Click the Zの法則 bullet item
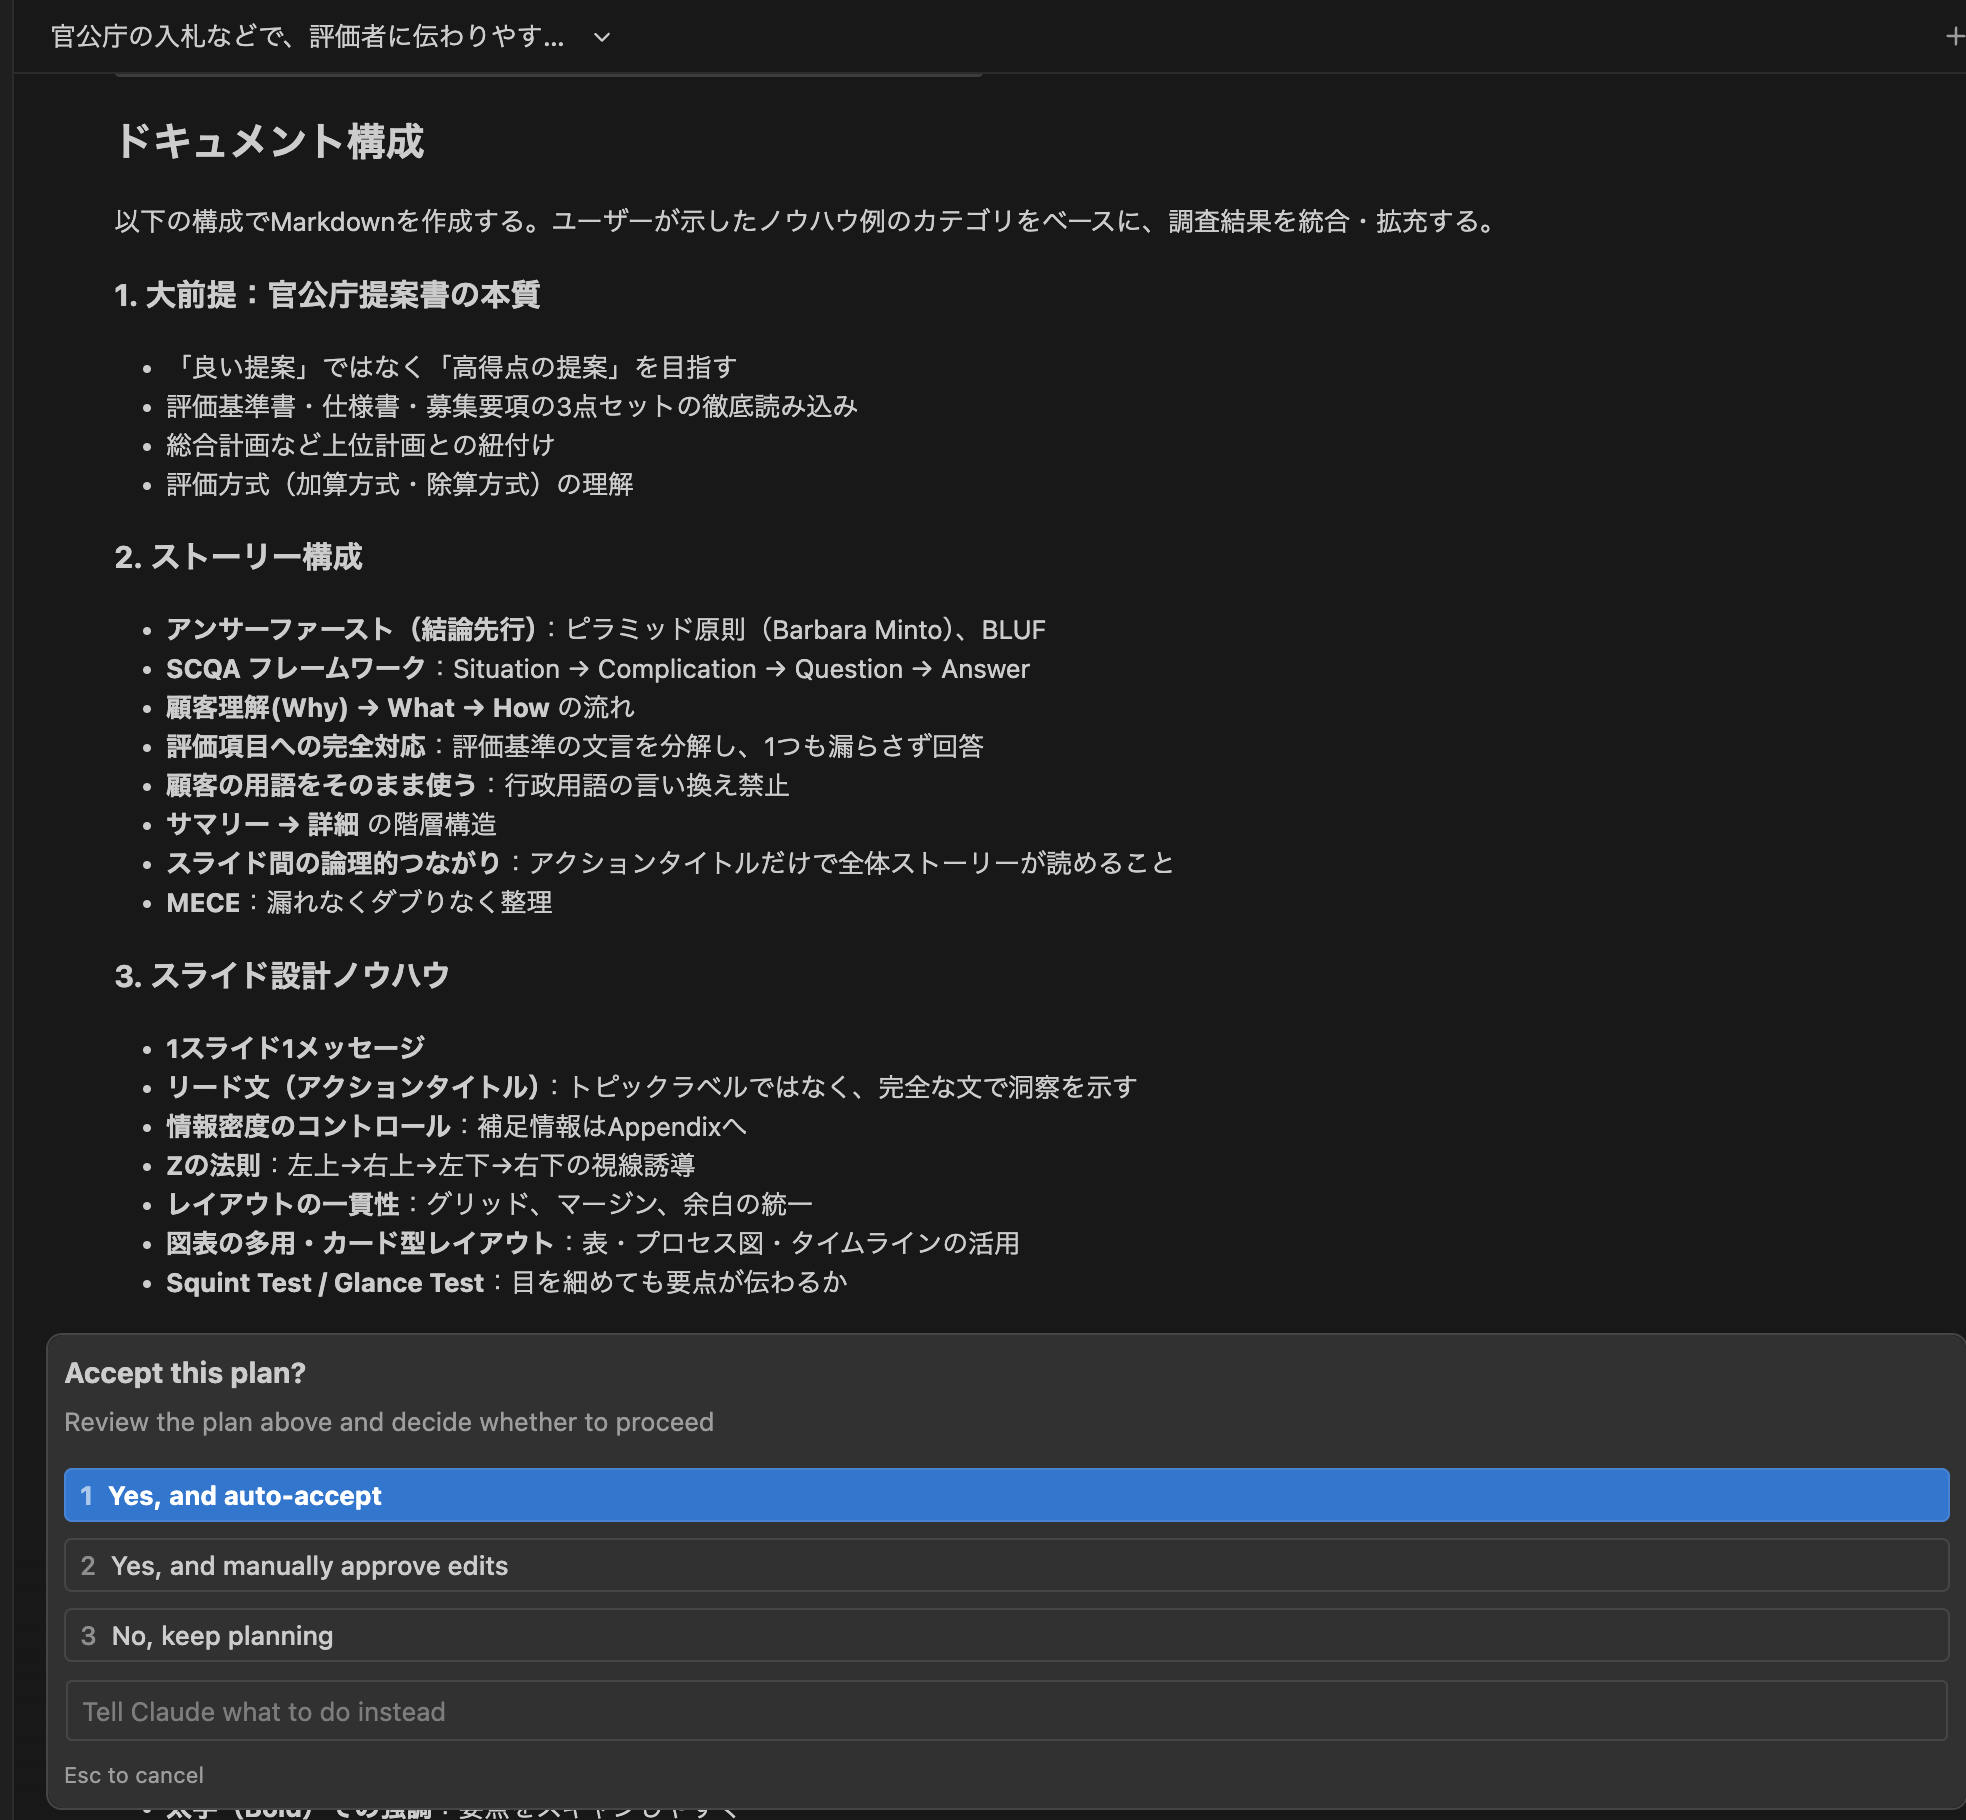The image size is (1966, 1820). tap(214, 1164)
